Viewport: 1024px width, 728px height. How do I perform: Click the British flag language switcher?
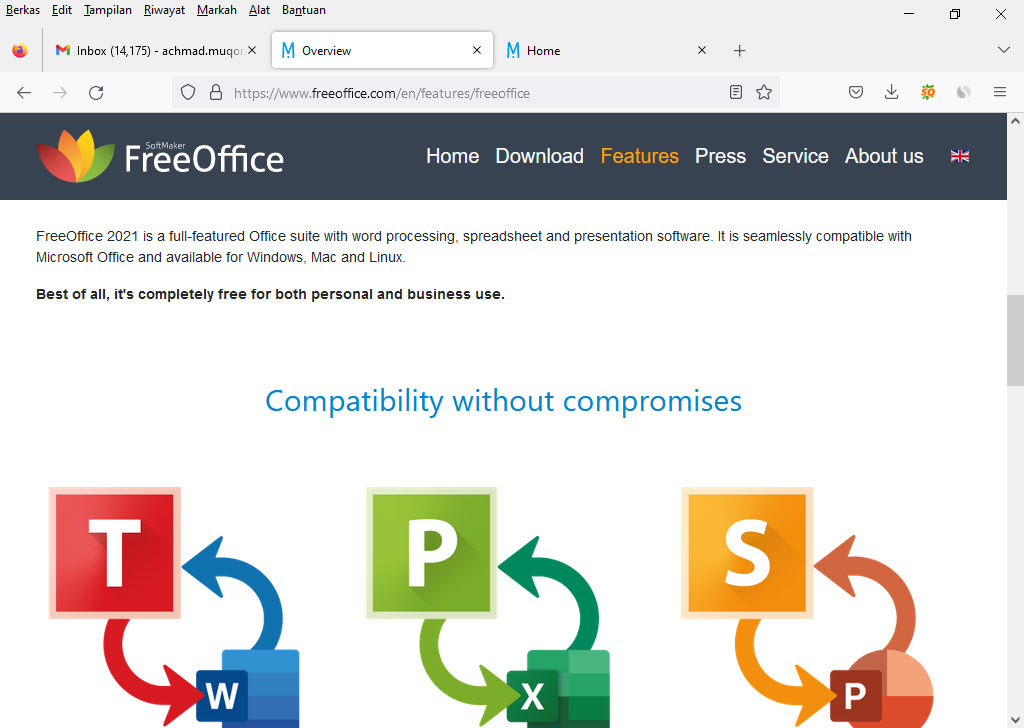959,156
